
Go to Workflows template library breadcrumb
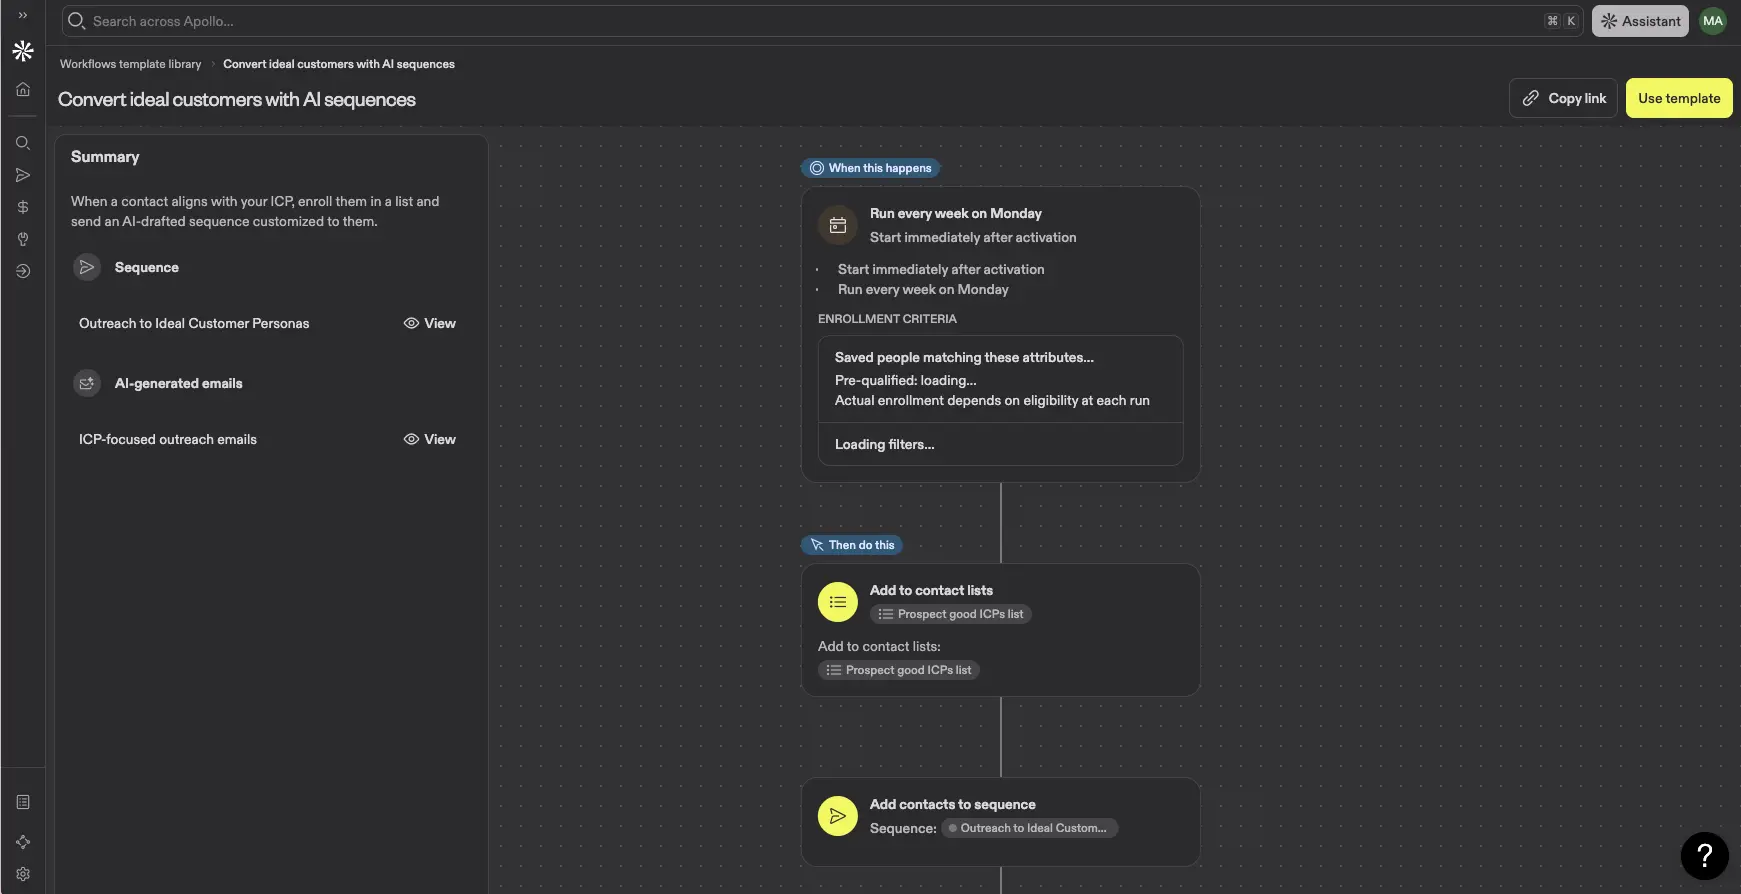[130, 64]
